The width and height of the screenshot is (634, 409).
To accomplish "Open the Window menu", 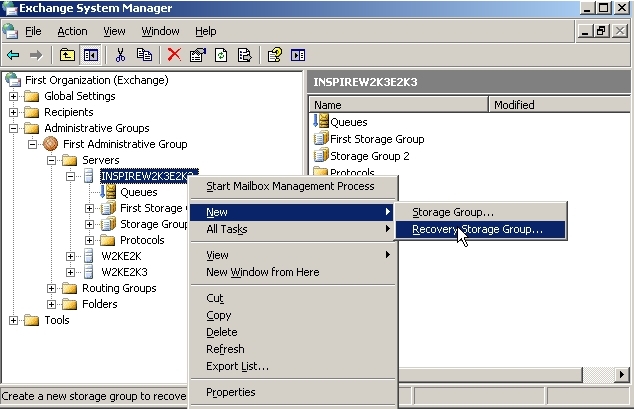I will click(x=160, y=31).
